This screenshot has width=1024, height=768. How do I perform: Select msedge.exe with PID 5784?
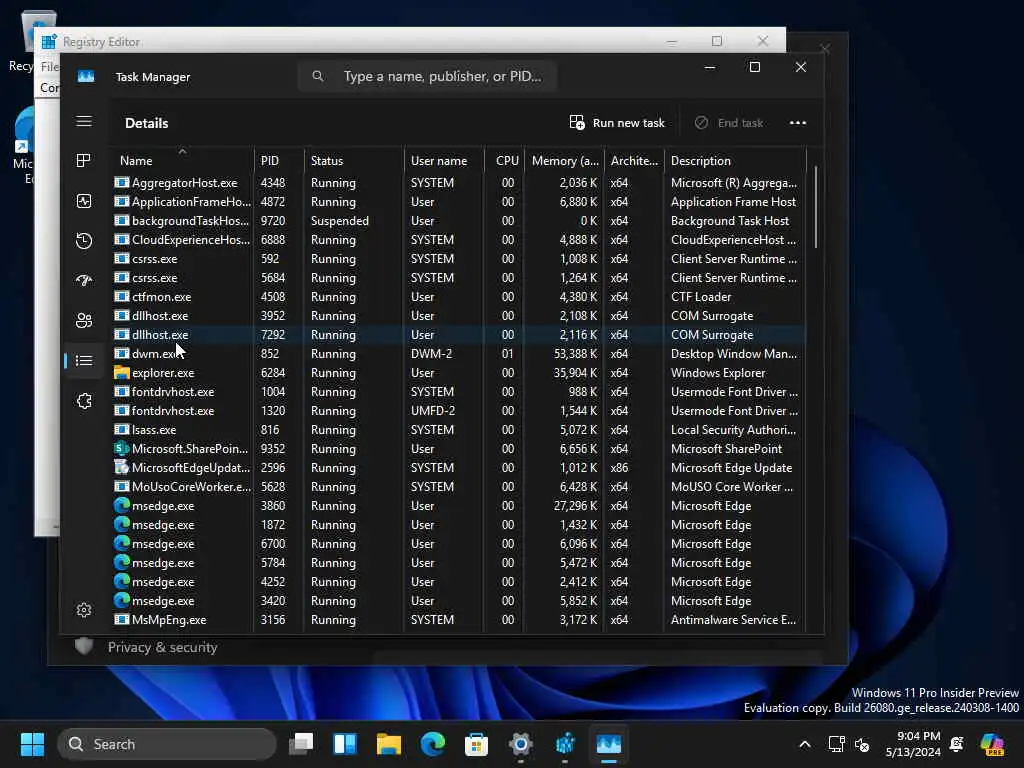458,562
